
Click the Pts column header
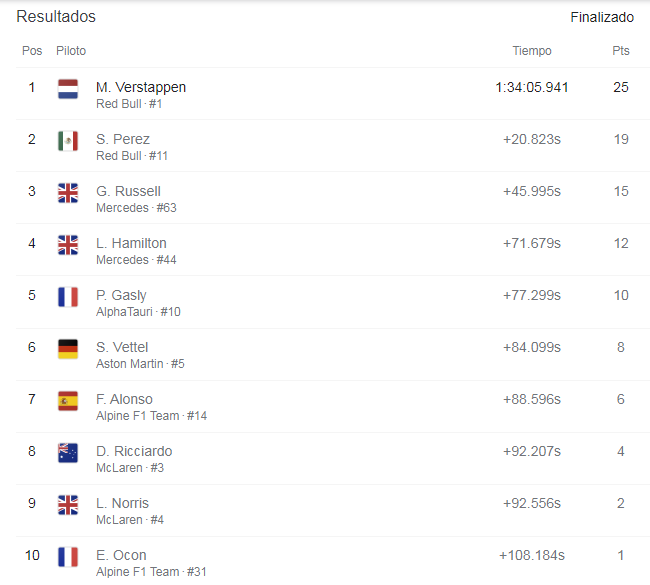click(621, 51)
